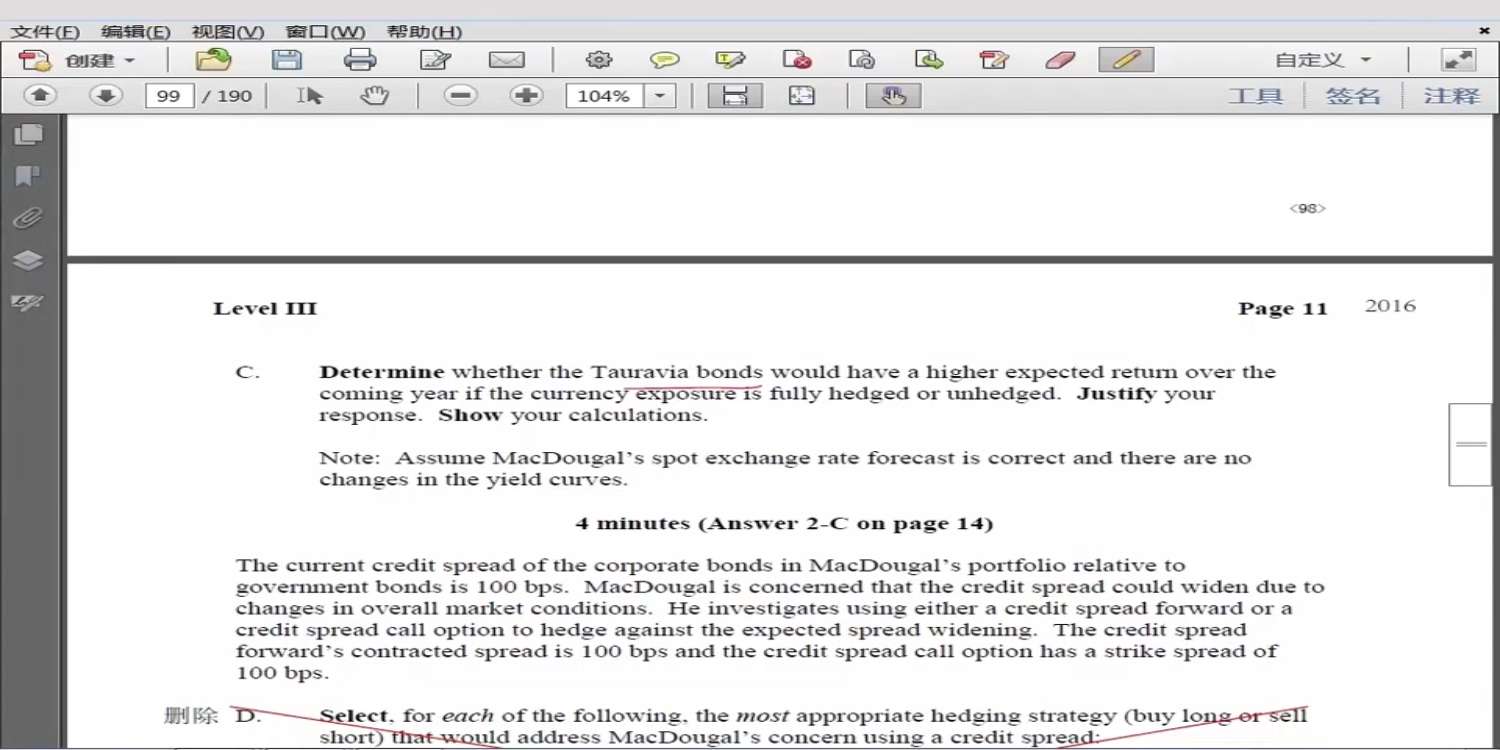The width and height of the screenshot is (1500, 750).
Task: Click the email envelope icon
Action: tap(507, 60)
